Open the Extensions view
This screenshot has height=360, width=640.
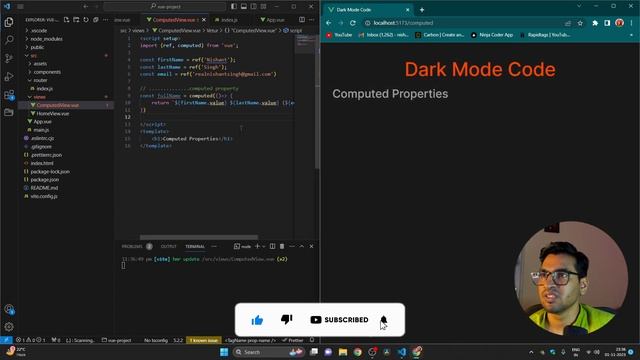click(x=9, y=95)
